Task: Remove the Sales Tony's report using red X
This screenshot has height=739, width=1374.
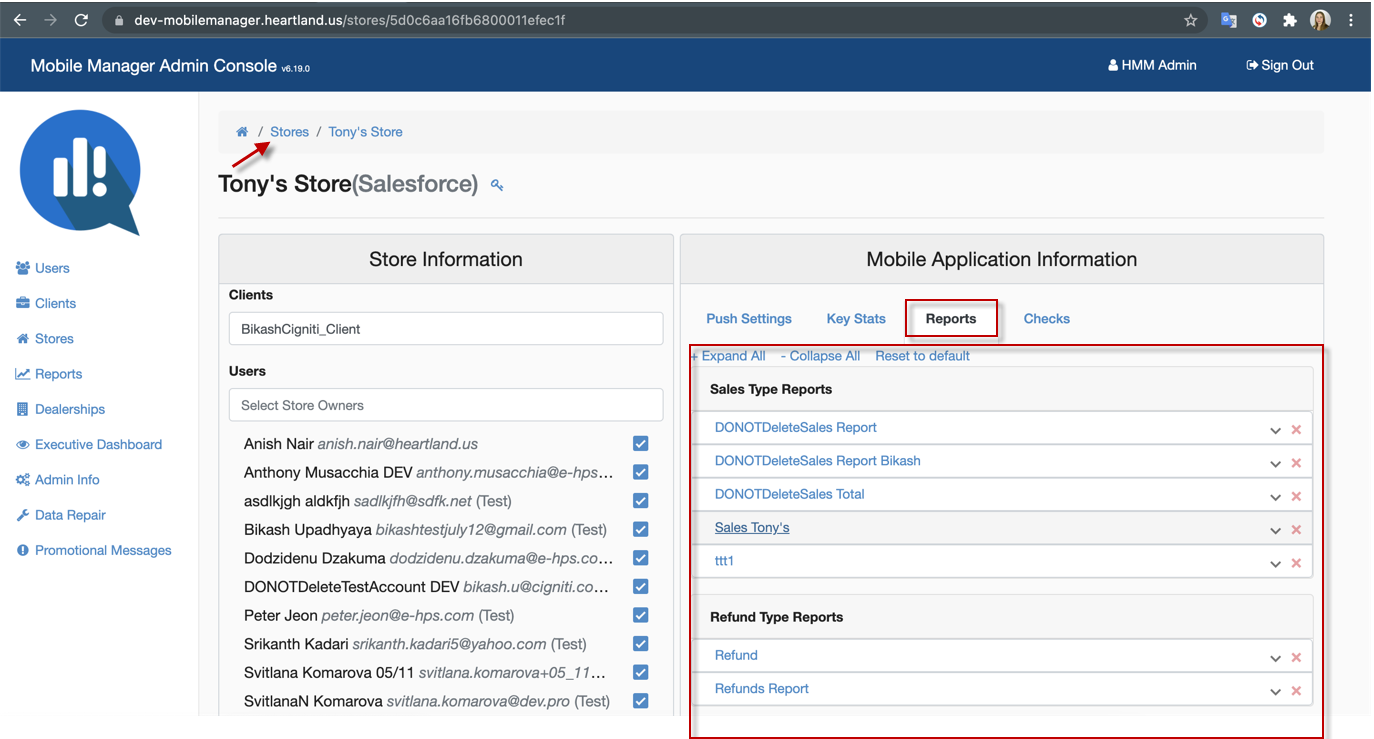Action: pyautogui.click(x=1296, y=530)
